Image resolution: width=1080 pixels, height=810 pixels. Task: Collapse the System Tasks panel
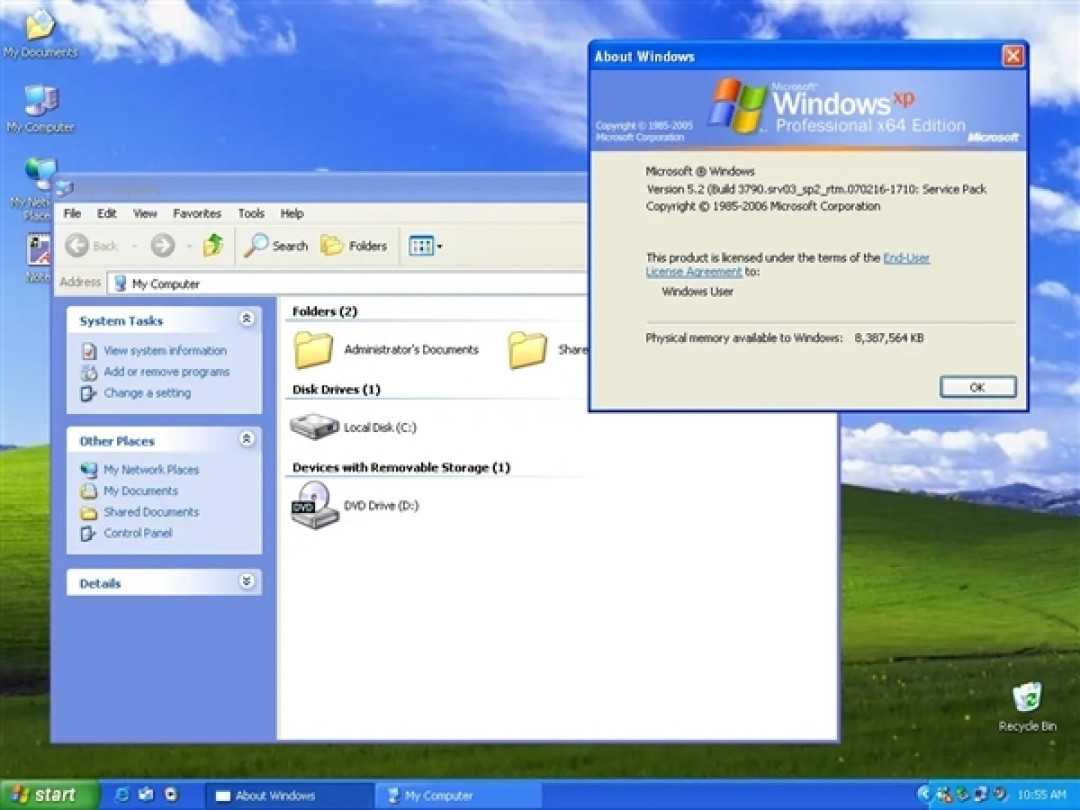click(246, 319)
